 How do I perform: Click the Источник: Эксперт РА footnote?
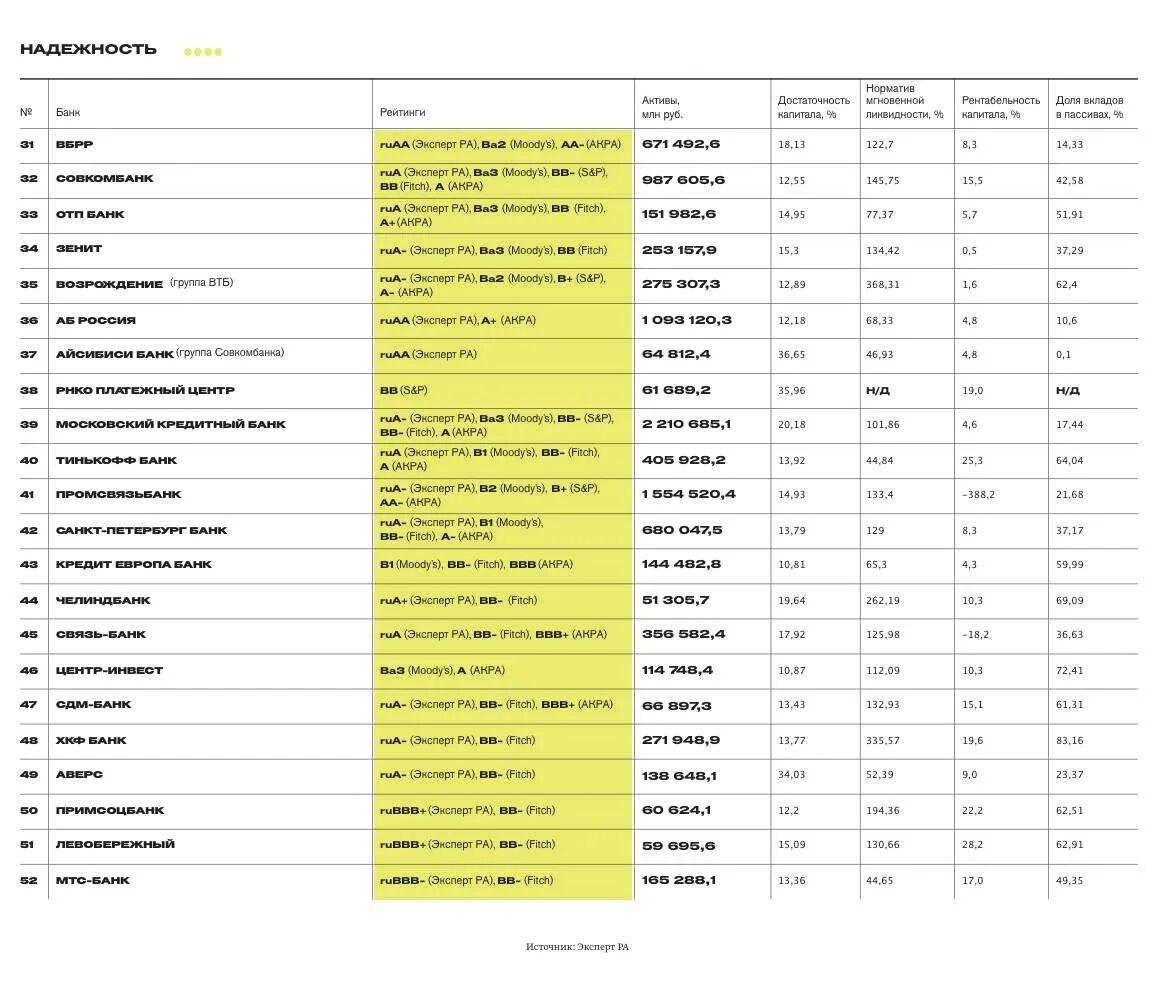(x=578, y=947)
